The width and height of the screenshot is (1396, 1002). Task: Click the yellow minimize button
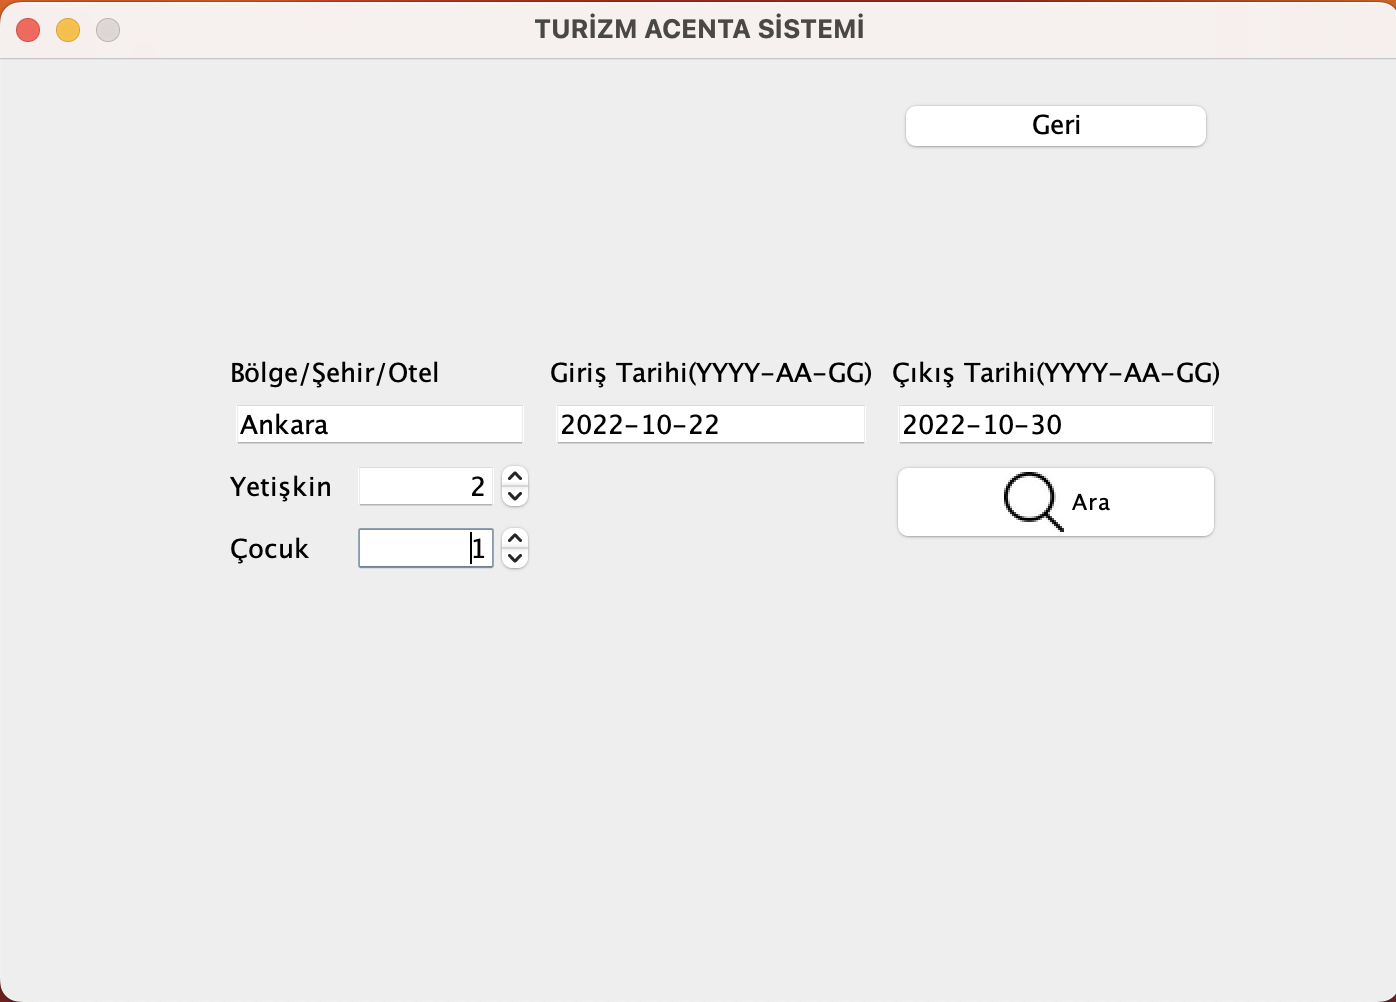[x=68, y=30]
